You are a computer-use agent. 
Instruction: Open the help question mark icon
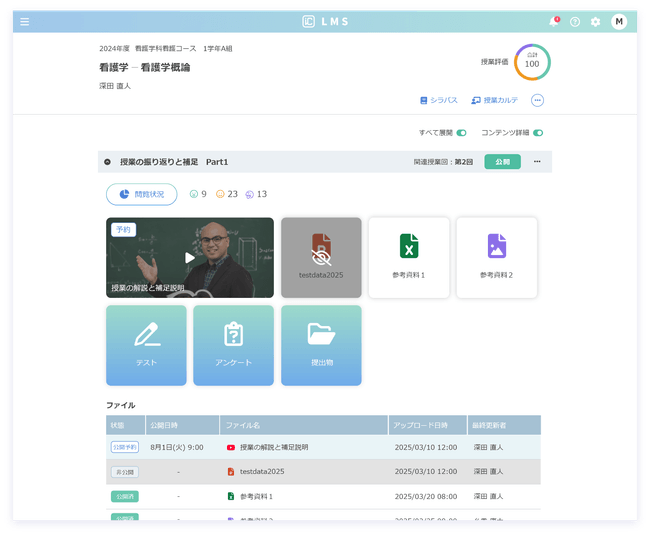(575, 22)
